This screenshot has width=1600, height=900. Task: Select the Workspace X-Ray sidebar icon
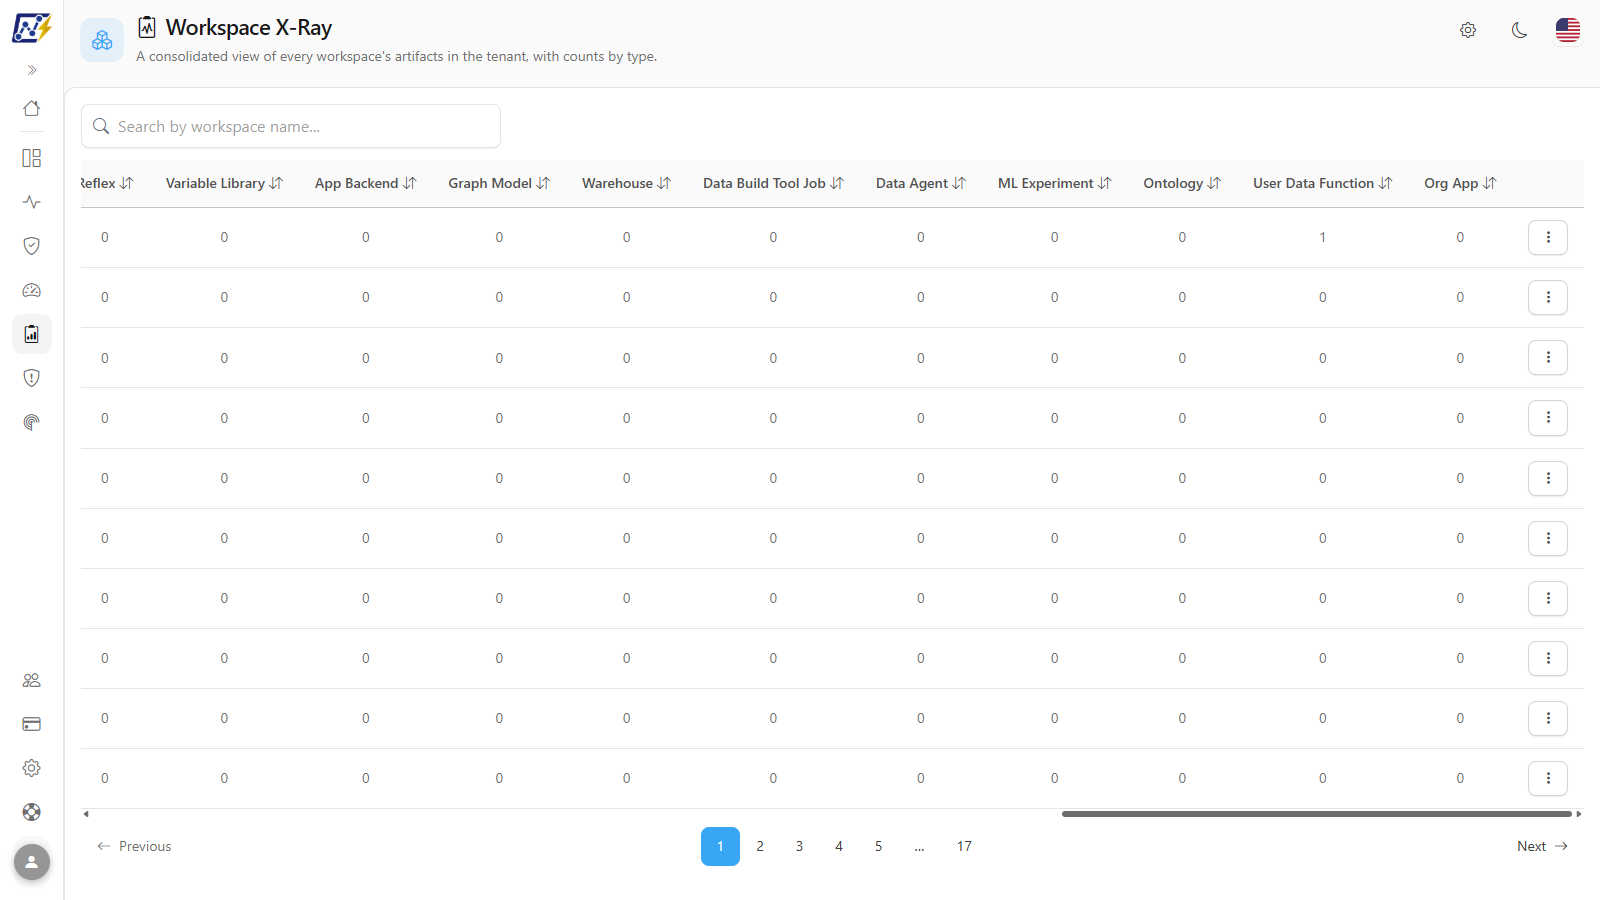(32, 334)
